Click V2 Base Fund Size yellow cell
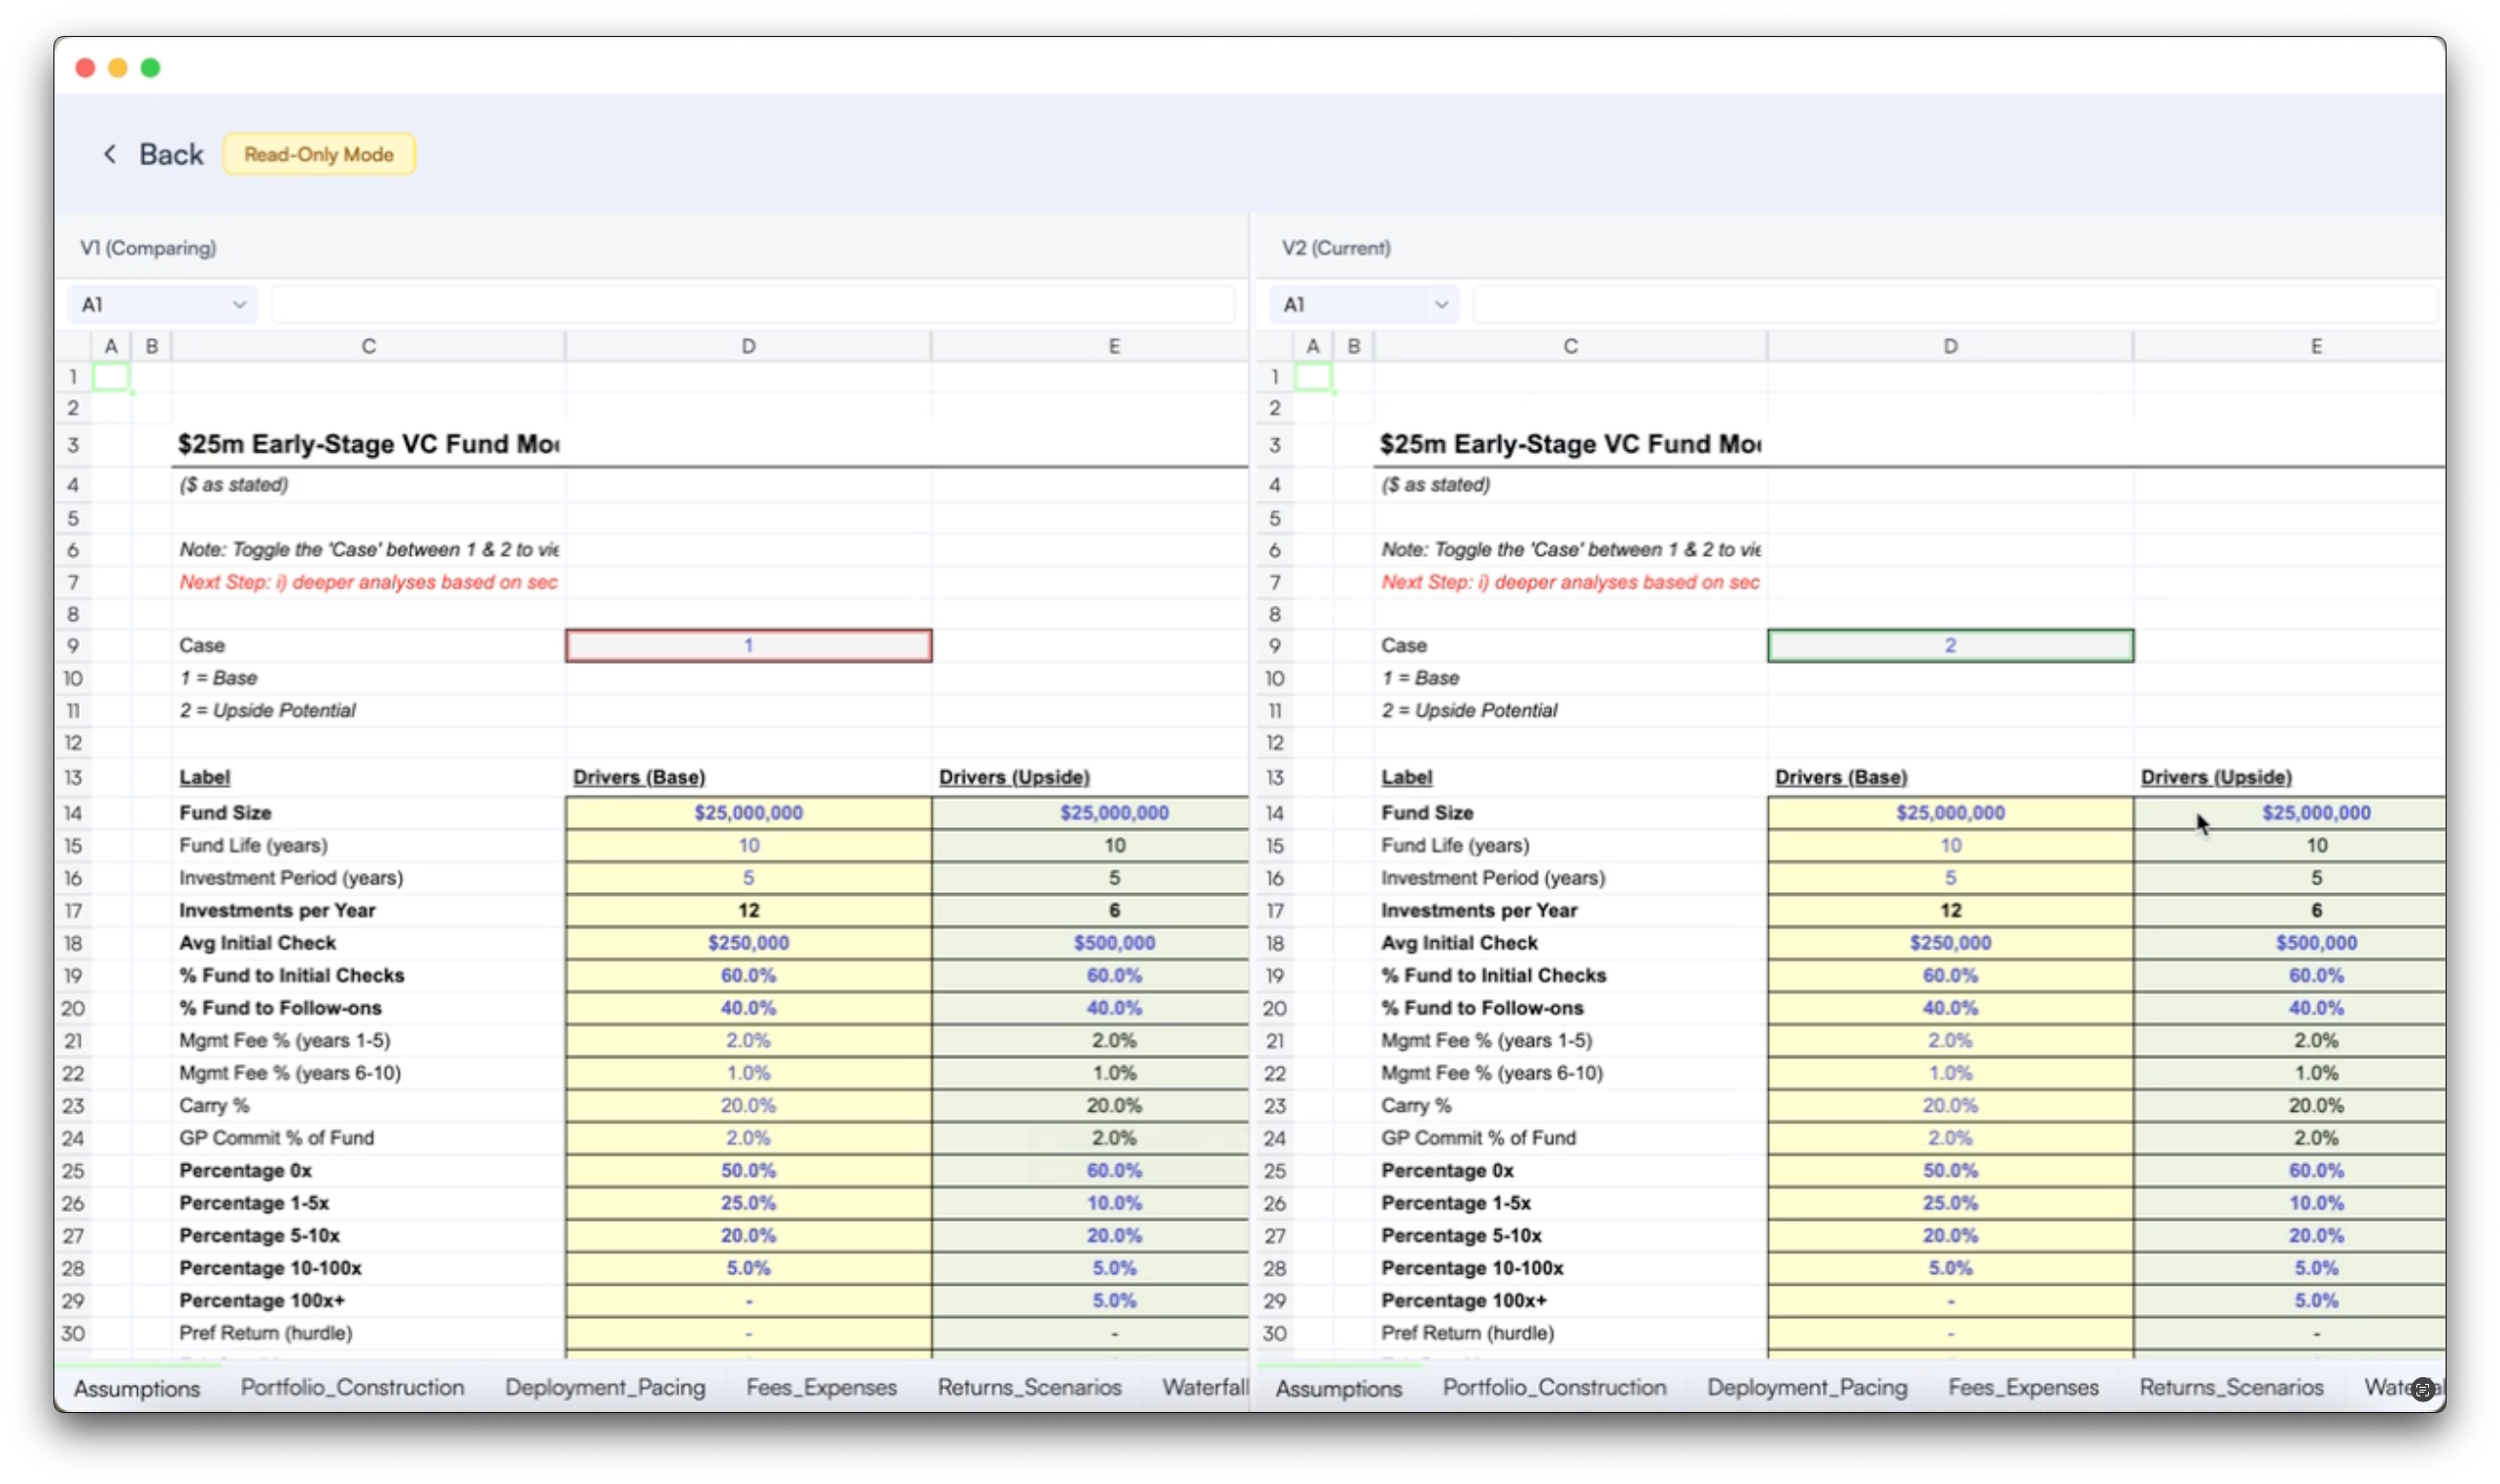Screen dimensions: 2500x1484 (x=1950, y=813)
